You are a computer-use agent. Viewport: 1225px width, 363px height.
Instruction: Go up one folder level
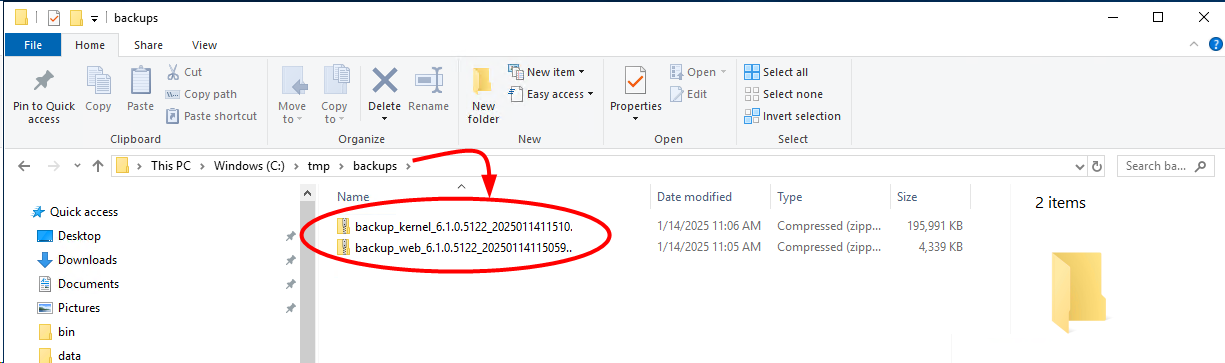(x=97, y=166)
